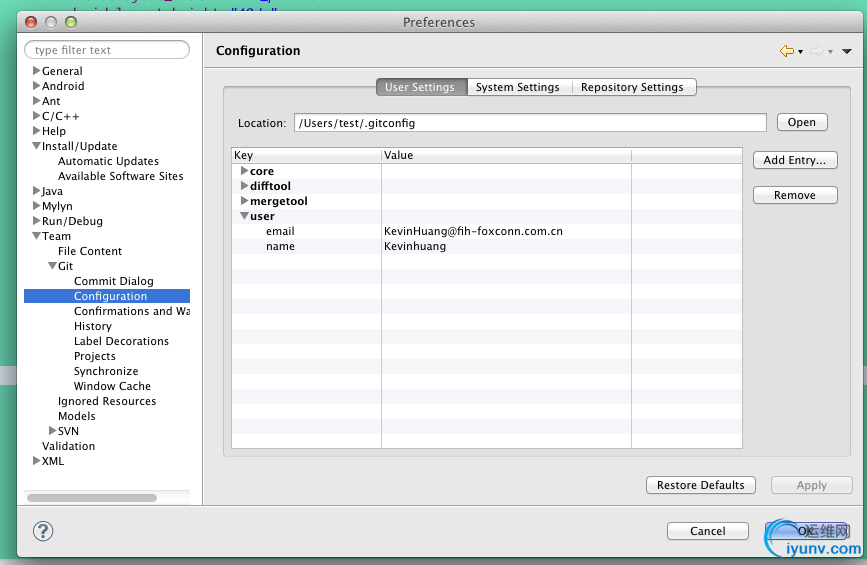Expand the difftool config key
This screenshot has height=565, width=867.
pyautogui.click(x=244, y=186)
